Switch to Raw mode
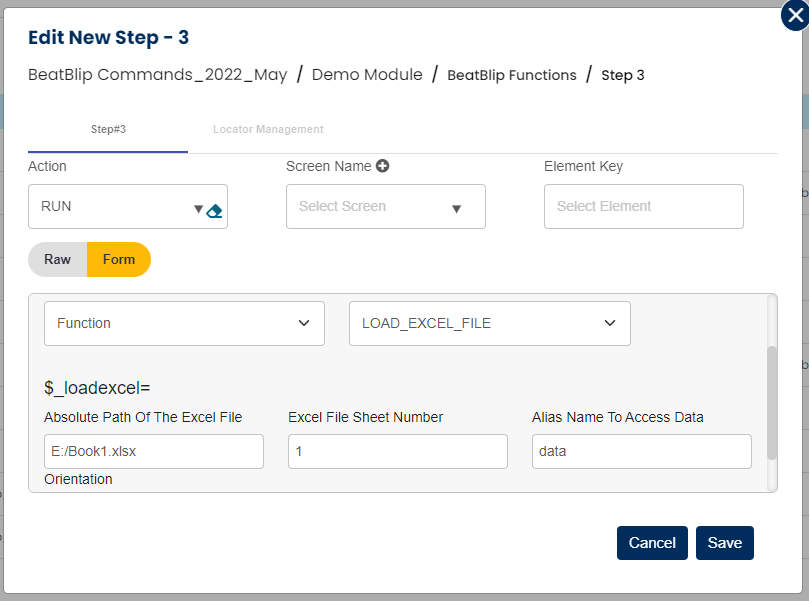Image resolution: width=809 pixels, height=601 pixels. pos(58,259)
